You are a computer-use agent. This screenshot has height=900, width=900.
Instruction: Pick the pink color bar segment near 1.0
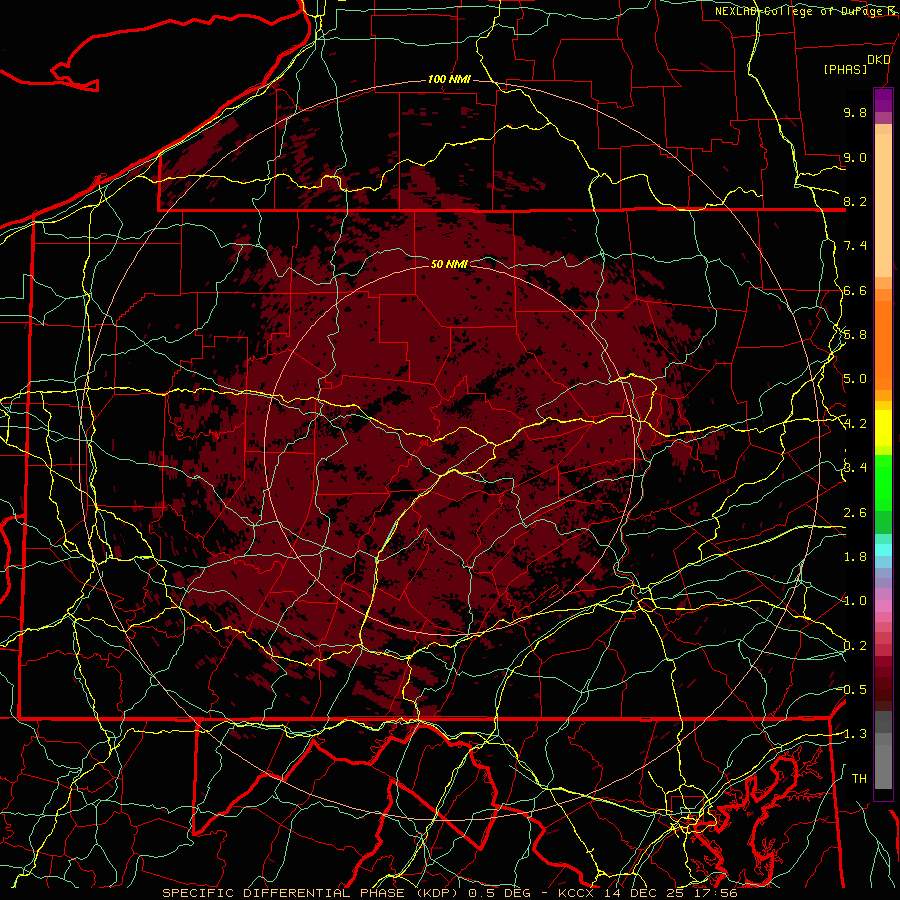(883, 606)
